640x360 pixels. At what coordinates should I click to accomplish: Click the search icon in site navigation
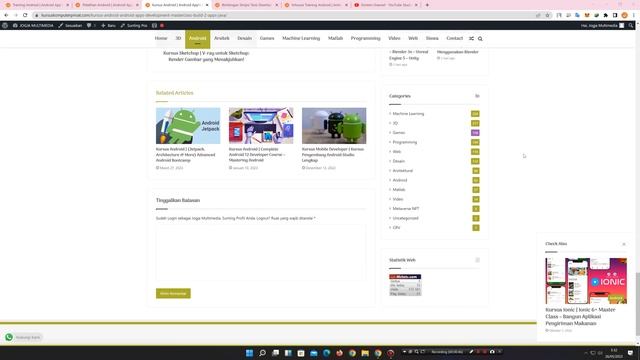pos(480,39)
